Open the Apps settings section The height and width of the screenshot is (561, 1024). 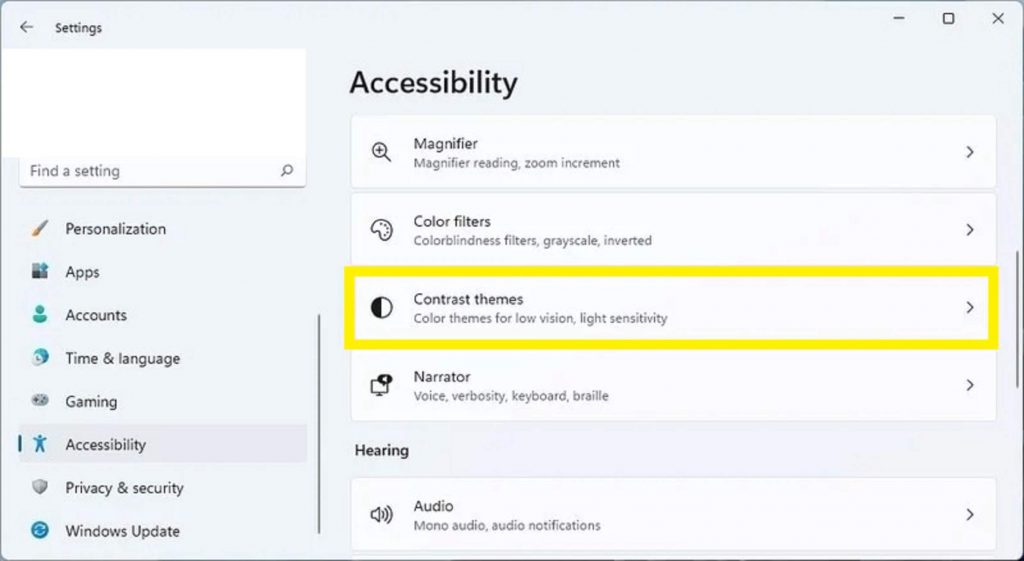[x=82, y=272]
